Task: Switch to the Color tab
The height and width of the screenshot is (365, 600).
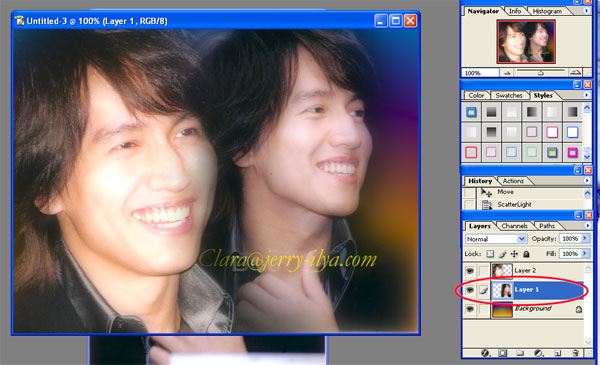Action: (x=476, y=95)
